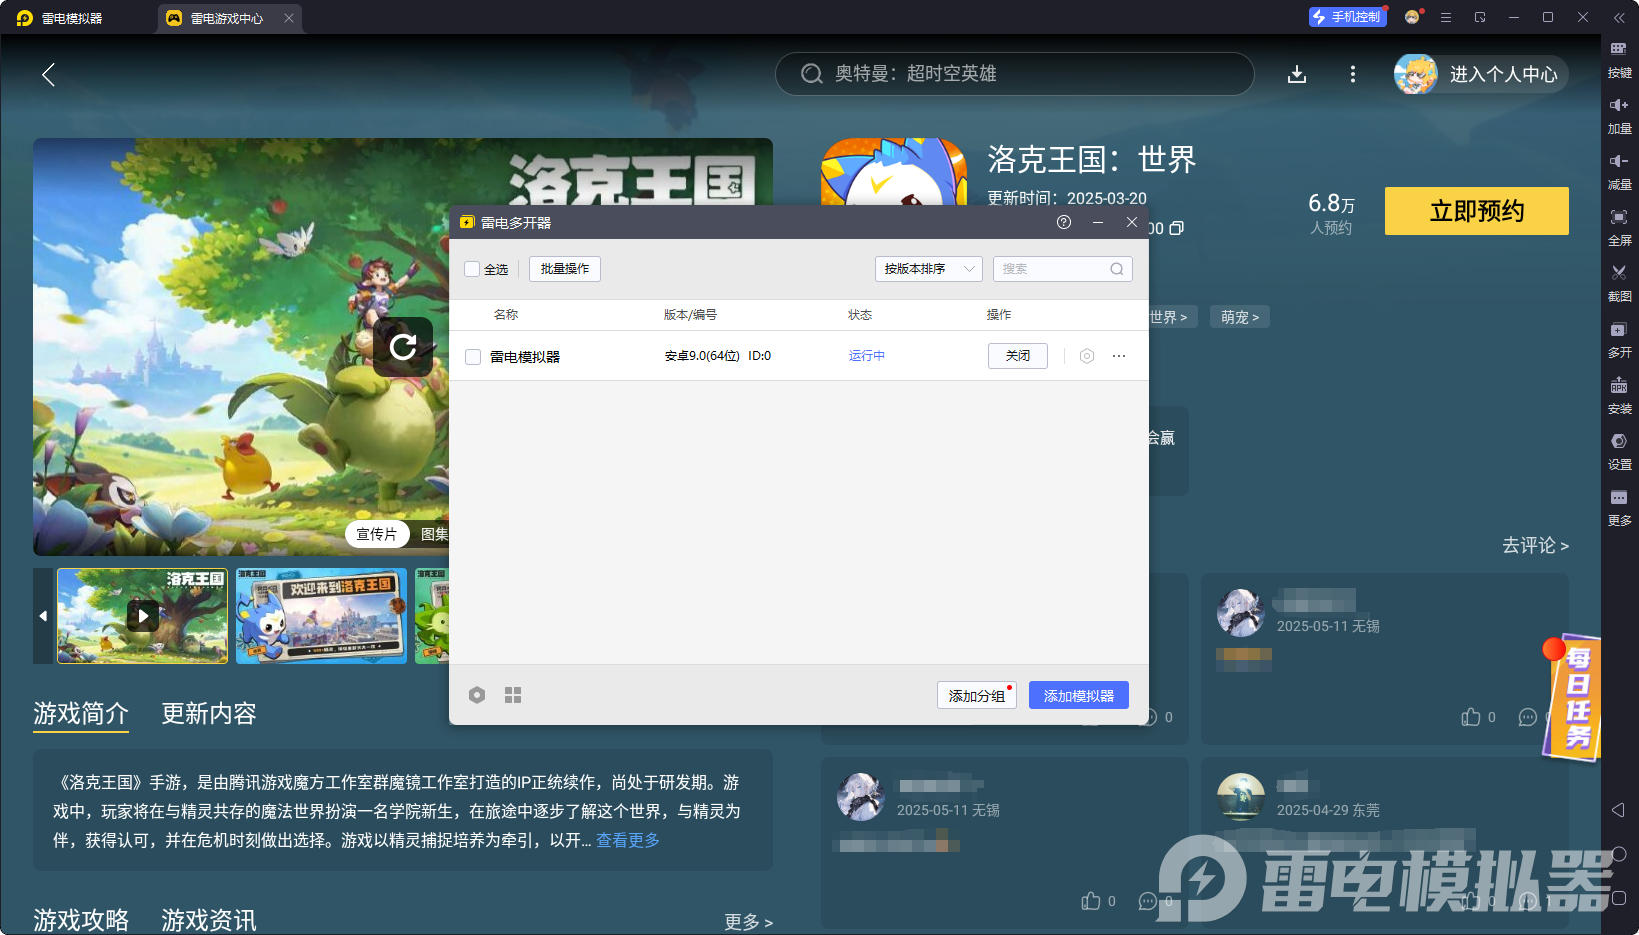Click the 立即预约 reserve button
Screen dimensions: 1639x935
coord(1476,211)
